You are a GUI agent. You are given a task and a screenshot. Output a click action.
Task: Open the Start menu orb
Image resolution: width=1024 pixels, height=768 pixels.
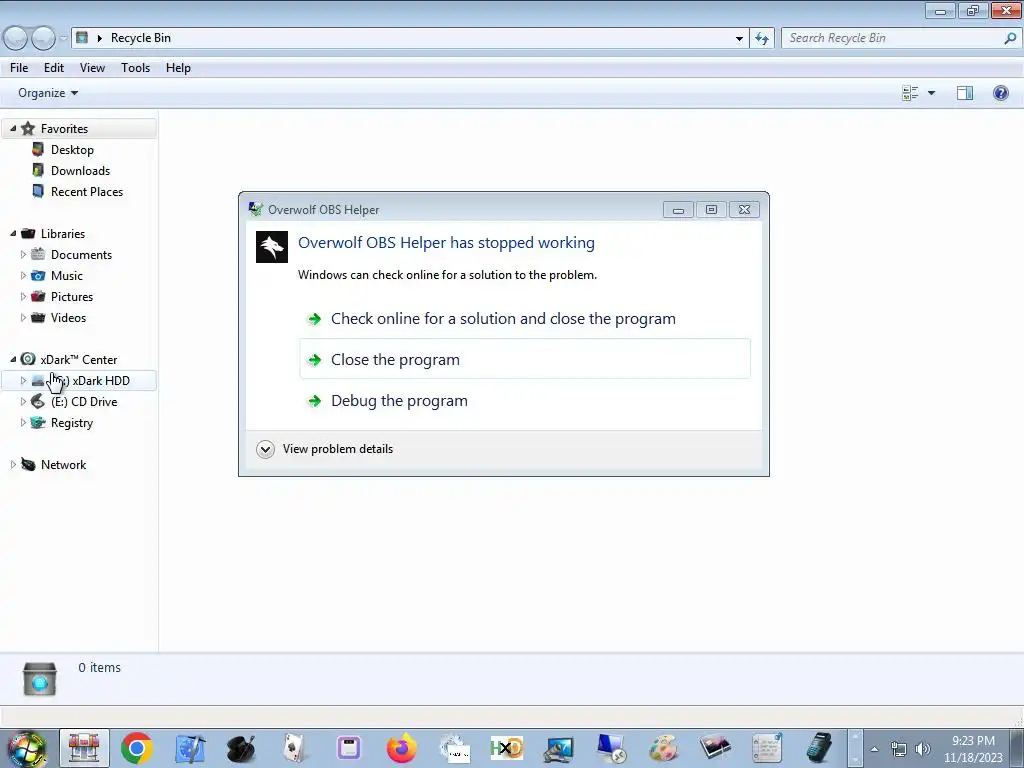point(27,748)
